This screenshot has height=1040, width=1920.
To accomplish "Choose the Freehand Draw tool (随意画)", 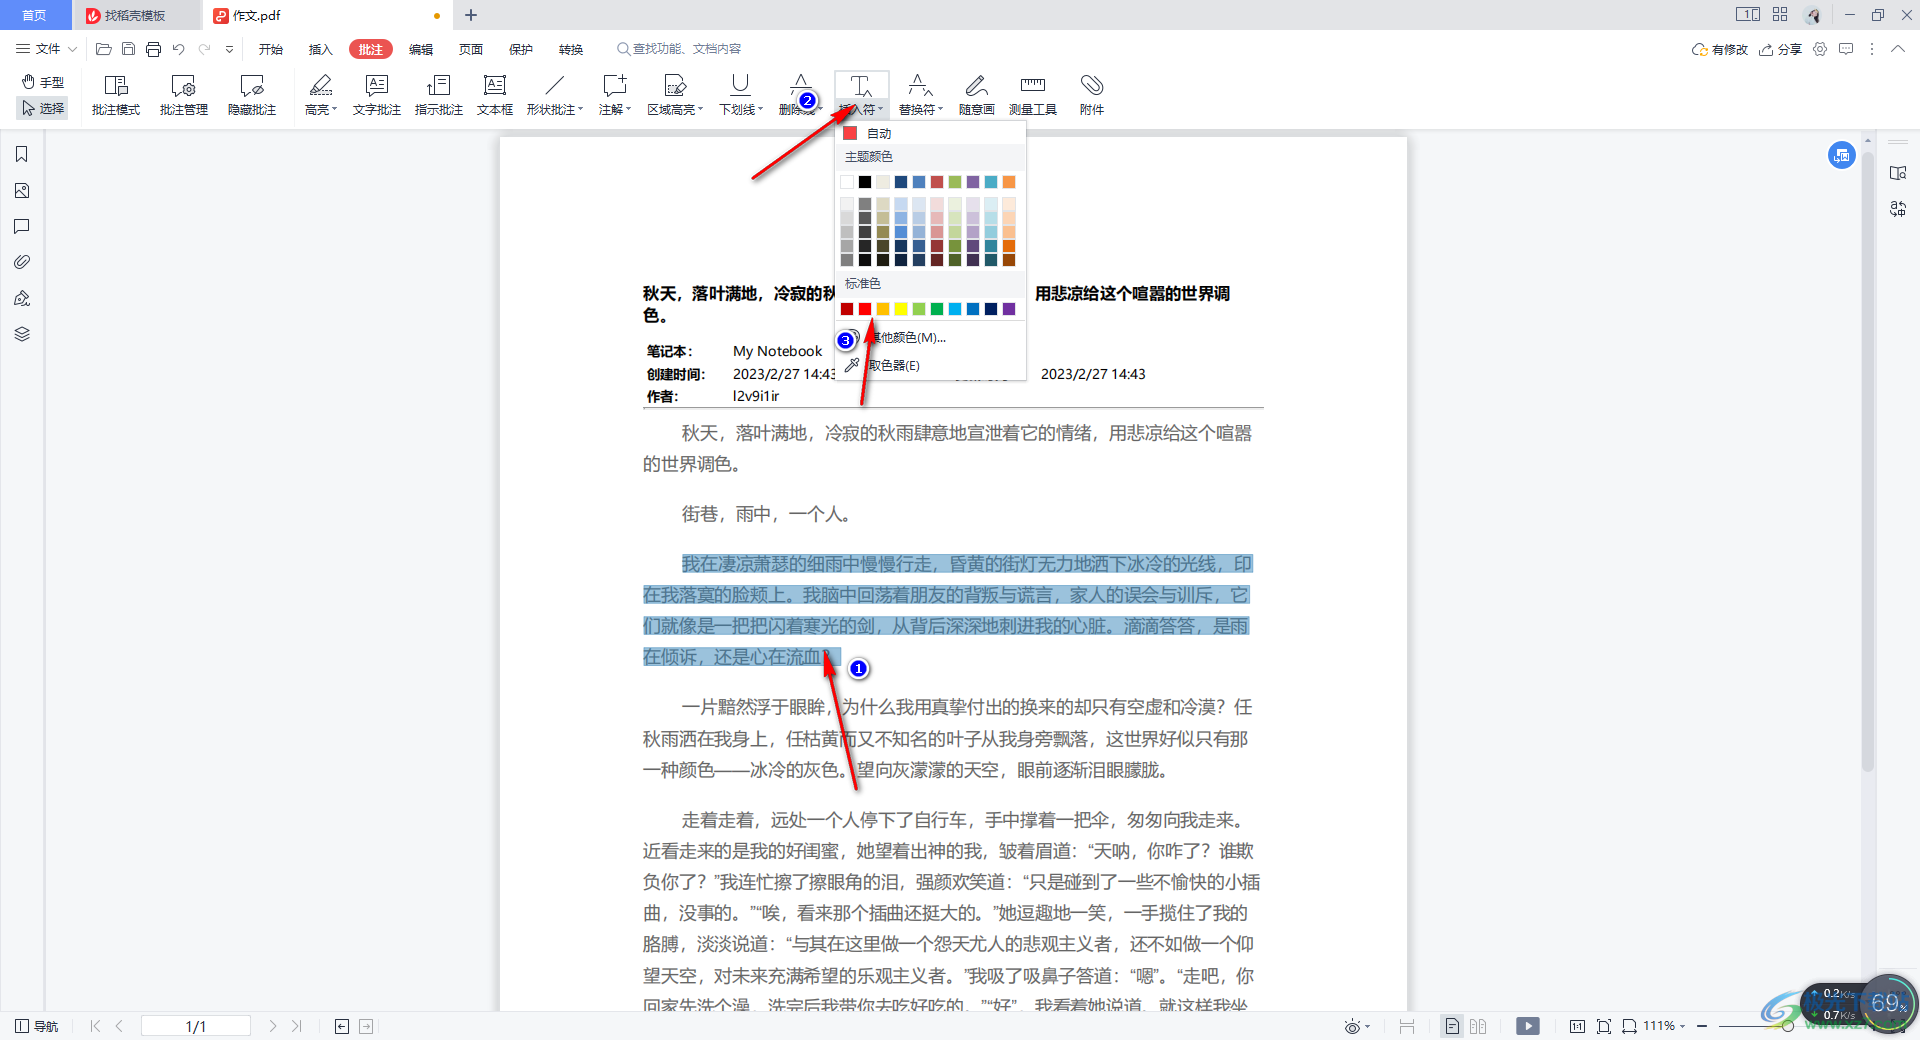I will [977, 95].
